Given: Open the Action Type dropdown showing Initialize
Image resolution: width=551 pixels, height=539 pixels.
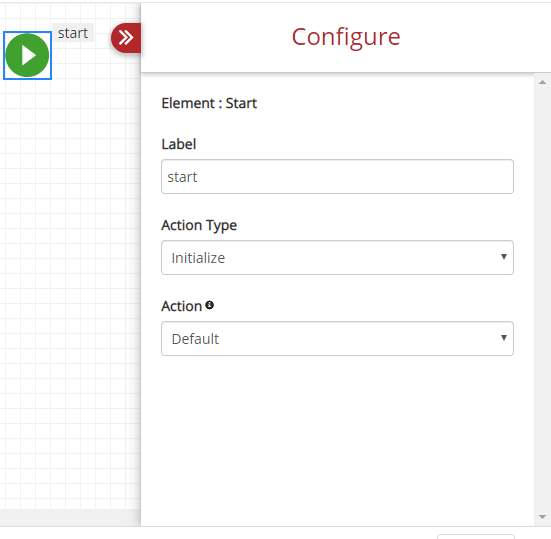Looking at the screenshot, I should [337, 258].
